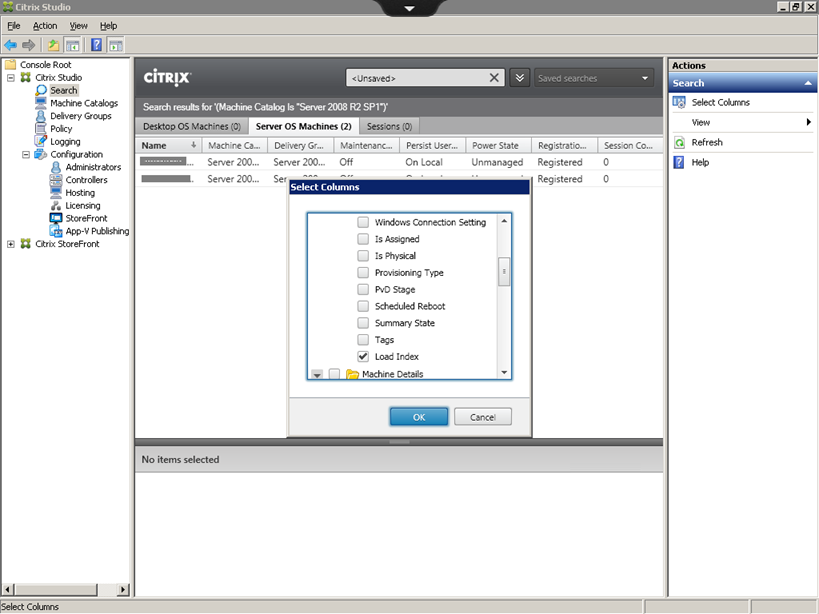Click the Controllers icon in tree

(x=56, y=180)
